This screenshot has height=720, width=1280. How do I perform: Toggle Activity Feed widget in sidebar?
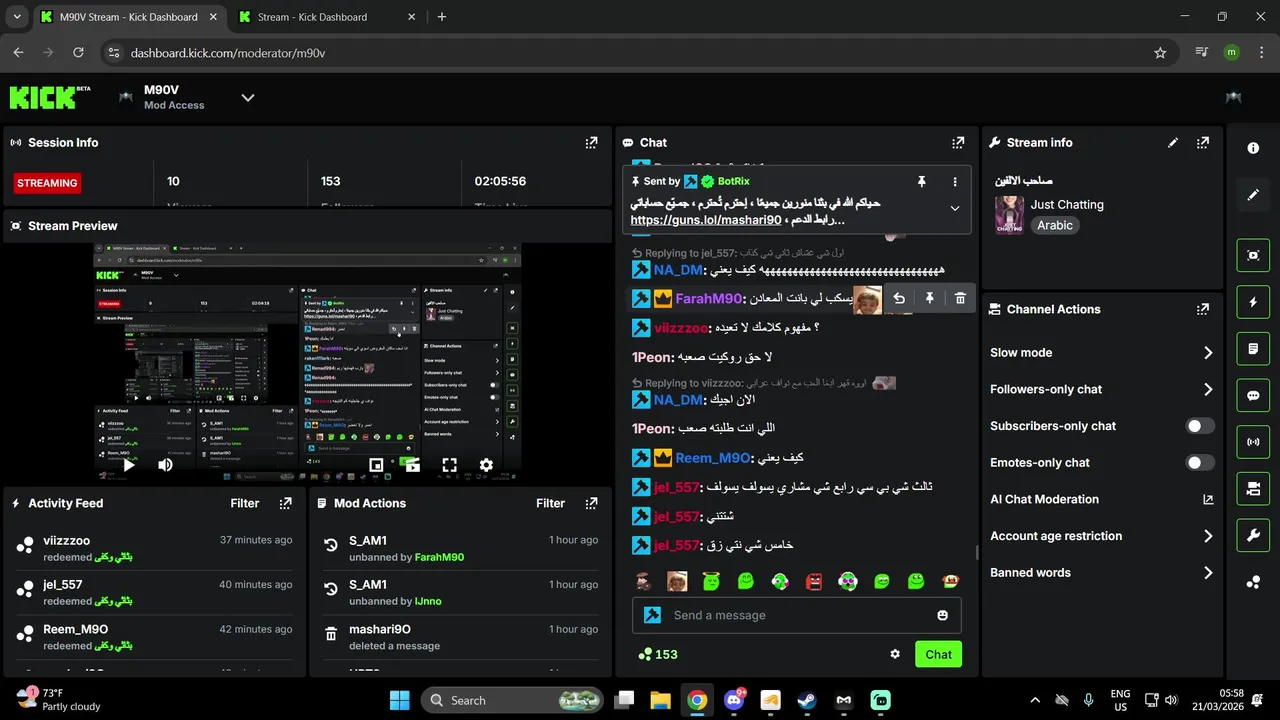click(x=1253, y=302)
